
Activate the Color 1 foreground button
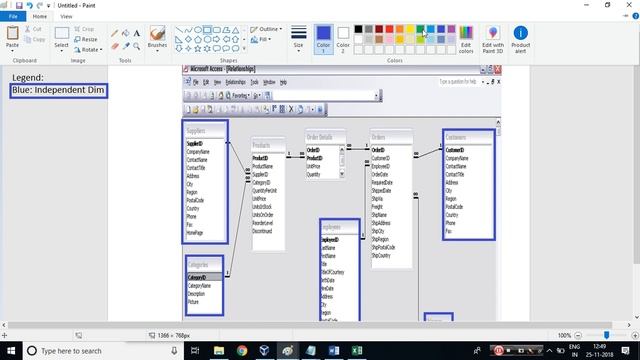(x=323, y=40)
